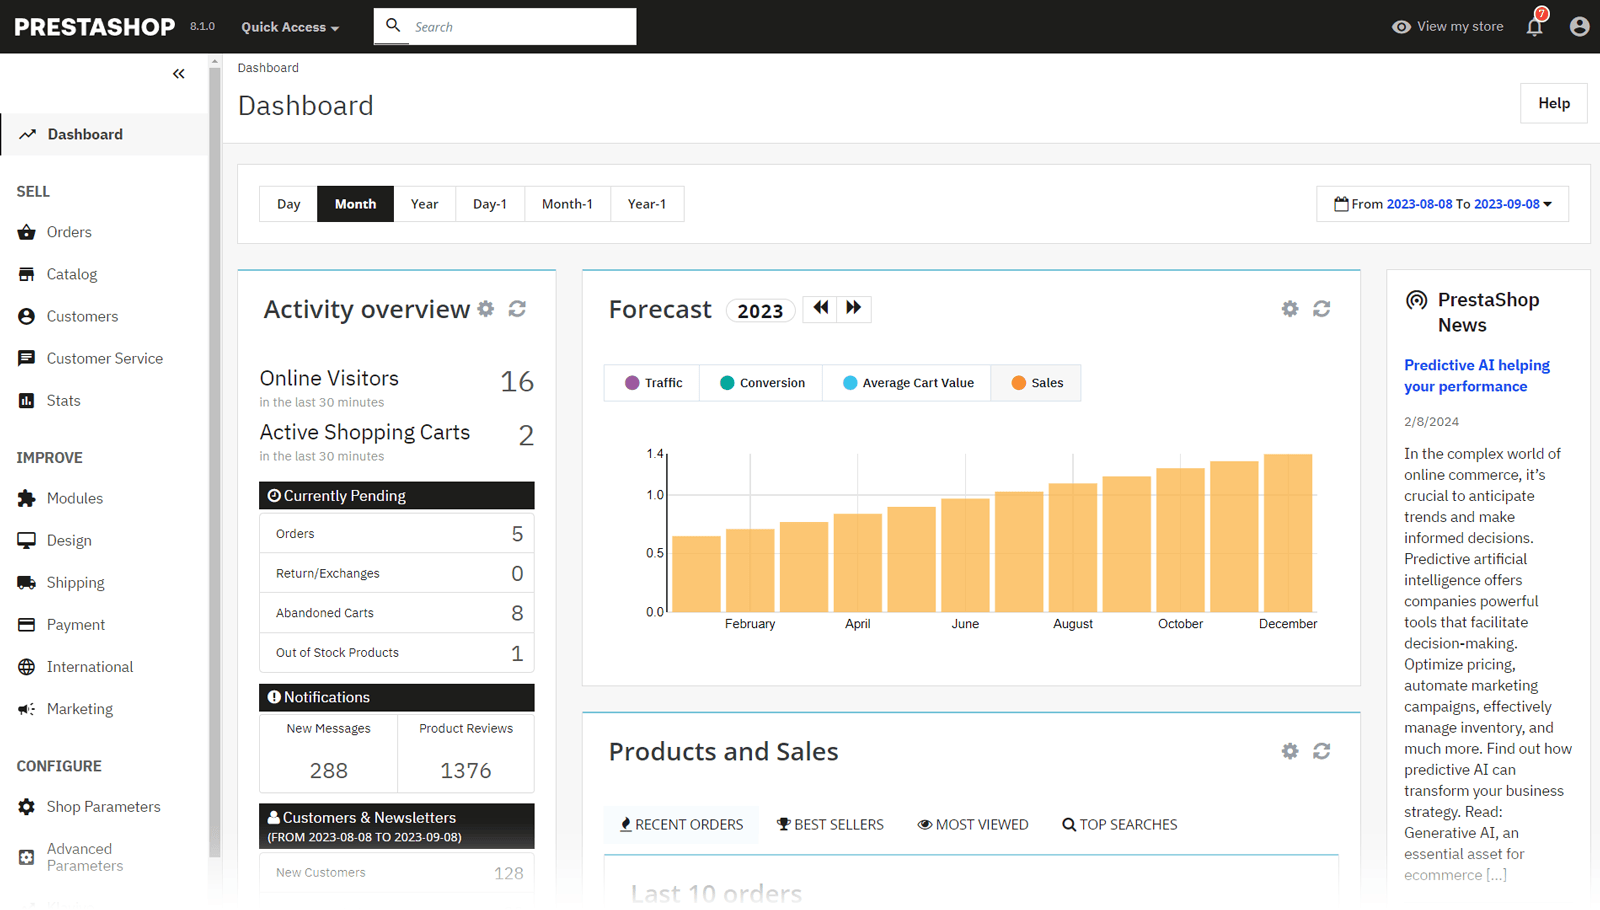
Task: Toggle the Traffic series in Forecast
Action: pyautogui.click(x=651, y=382)
